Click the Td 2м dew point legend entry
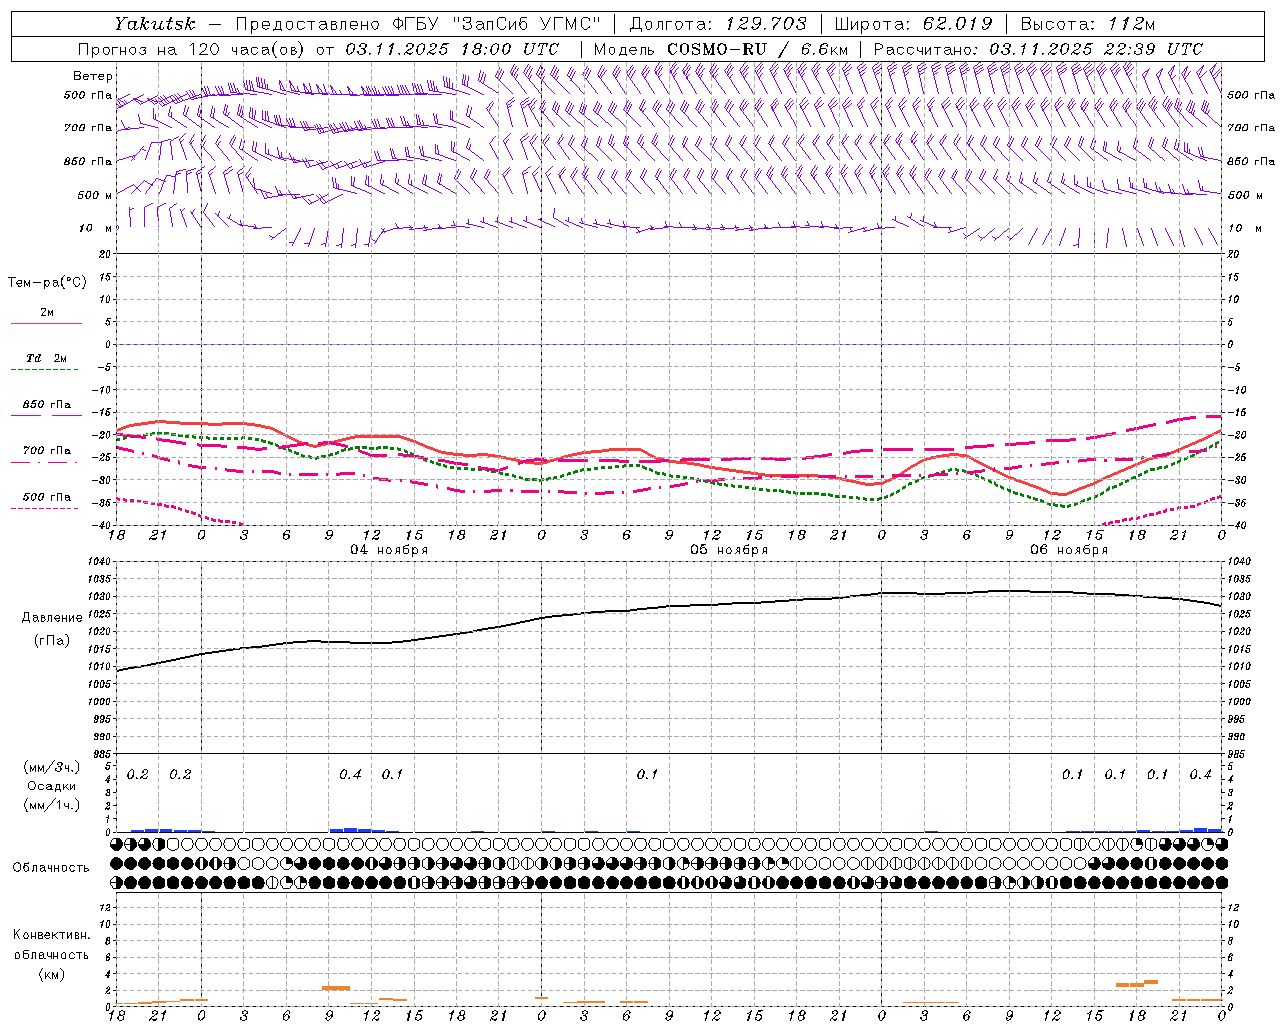1280x1024 pixels. coord(46,359)
